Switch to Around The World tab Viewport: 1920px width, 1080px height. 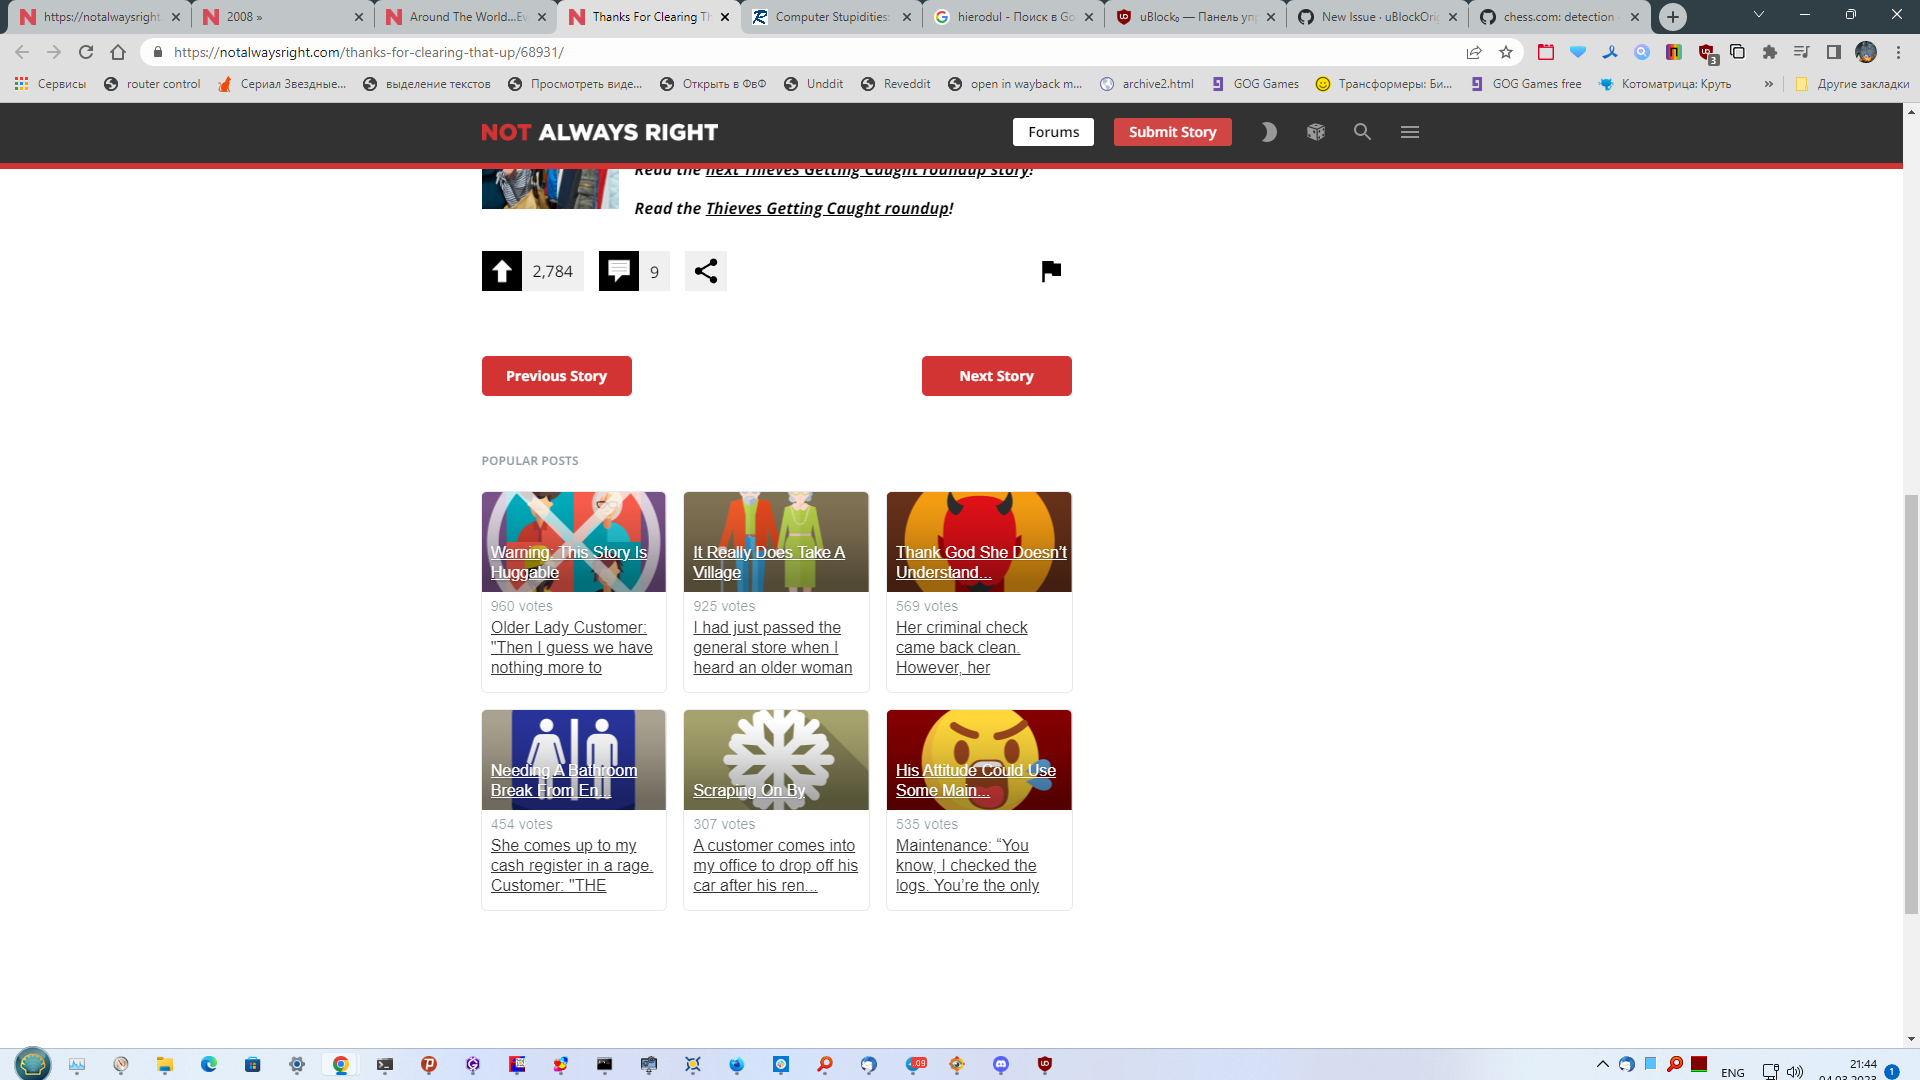(466, 17)
